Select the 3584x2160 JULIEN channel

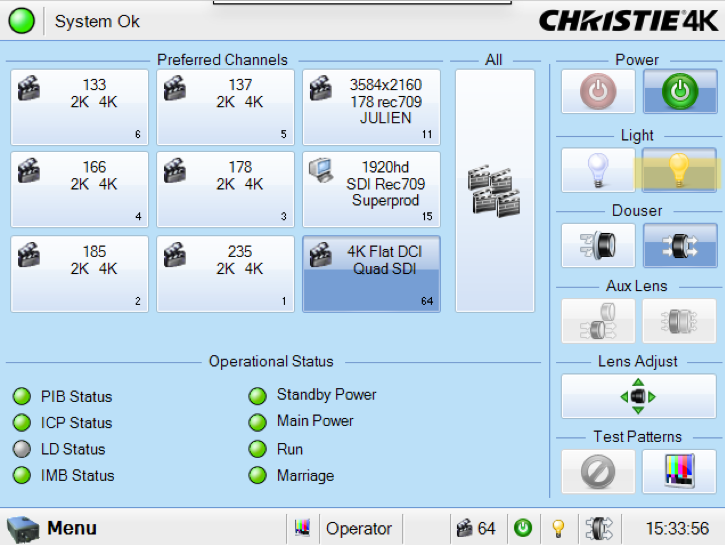pyautogui.click(x=371, y=107)
